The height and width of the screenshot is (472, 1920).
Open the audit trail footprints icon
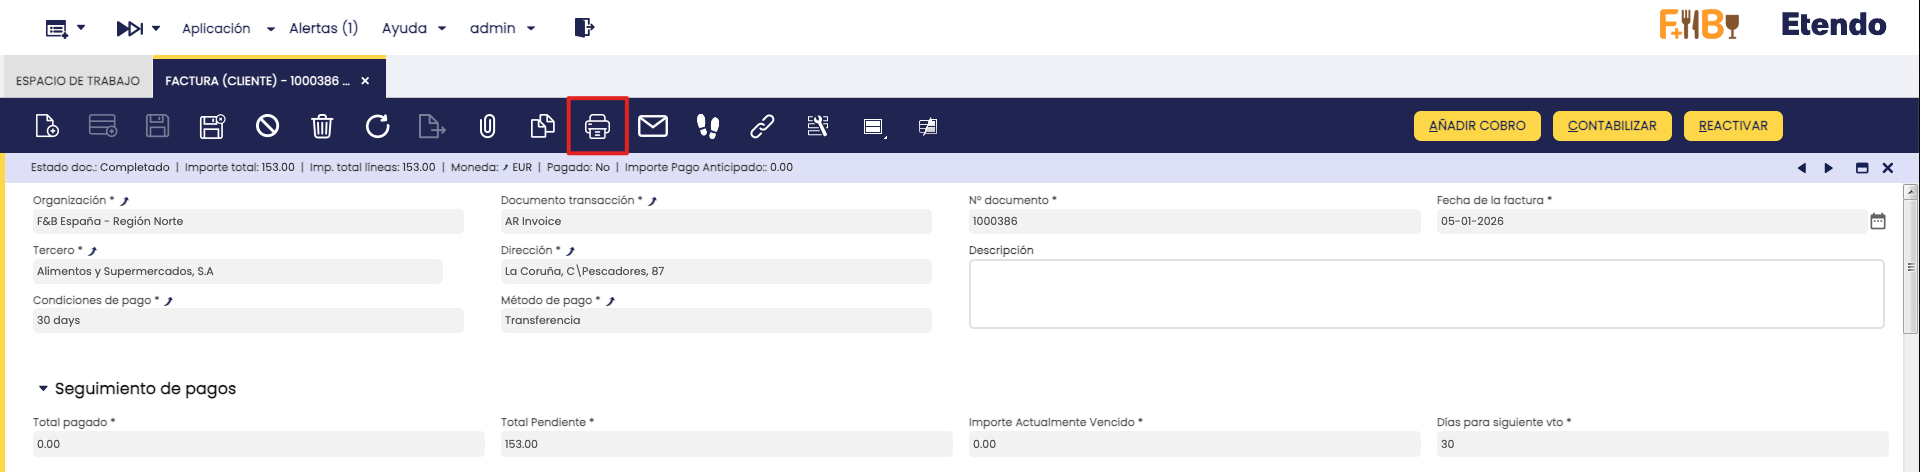click(708, 126)
